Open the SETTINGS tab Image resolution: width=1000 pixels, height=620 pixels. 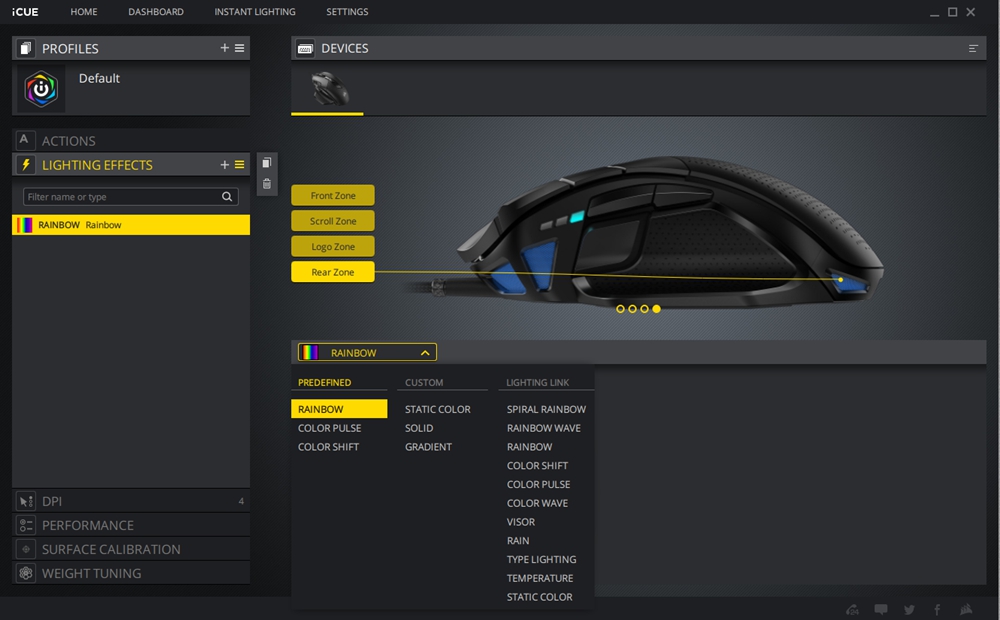347,11
